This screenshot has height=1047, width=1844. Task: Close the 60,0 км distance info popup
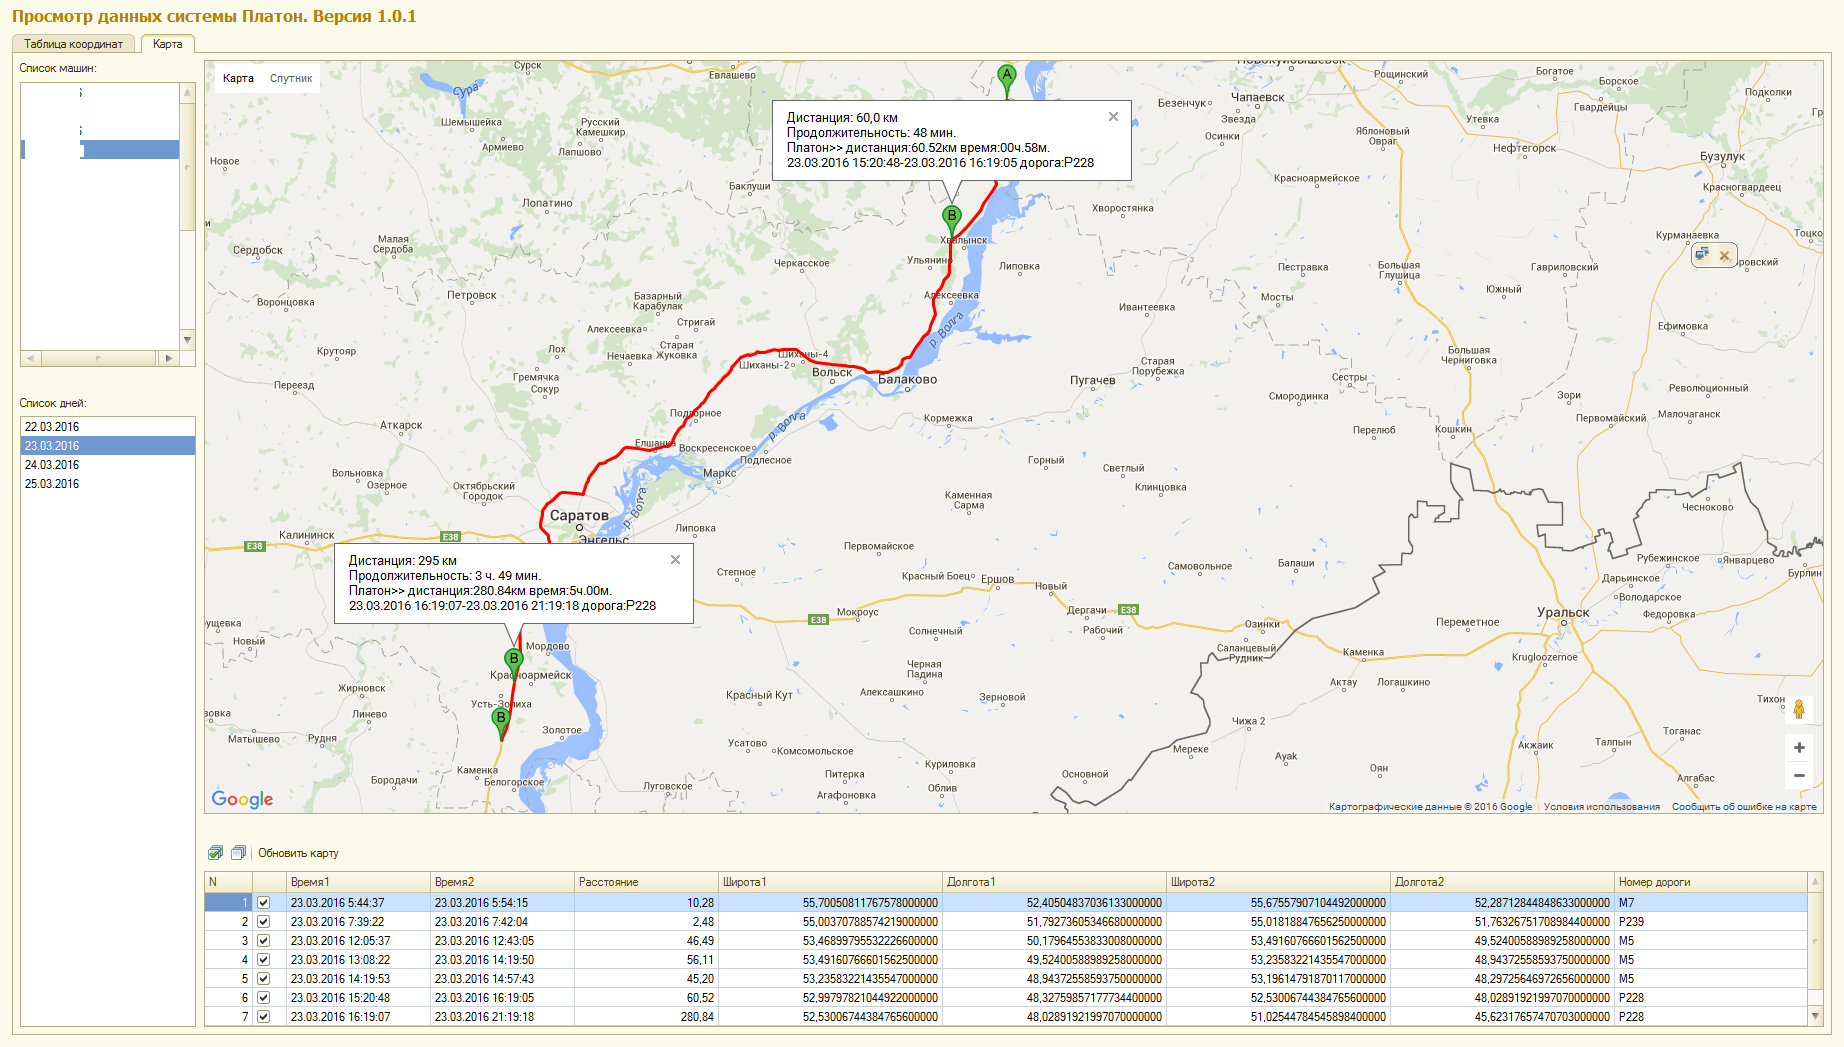click(x=1113, y=117)
